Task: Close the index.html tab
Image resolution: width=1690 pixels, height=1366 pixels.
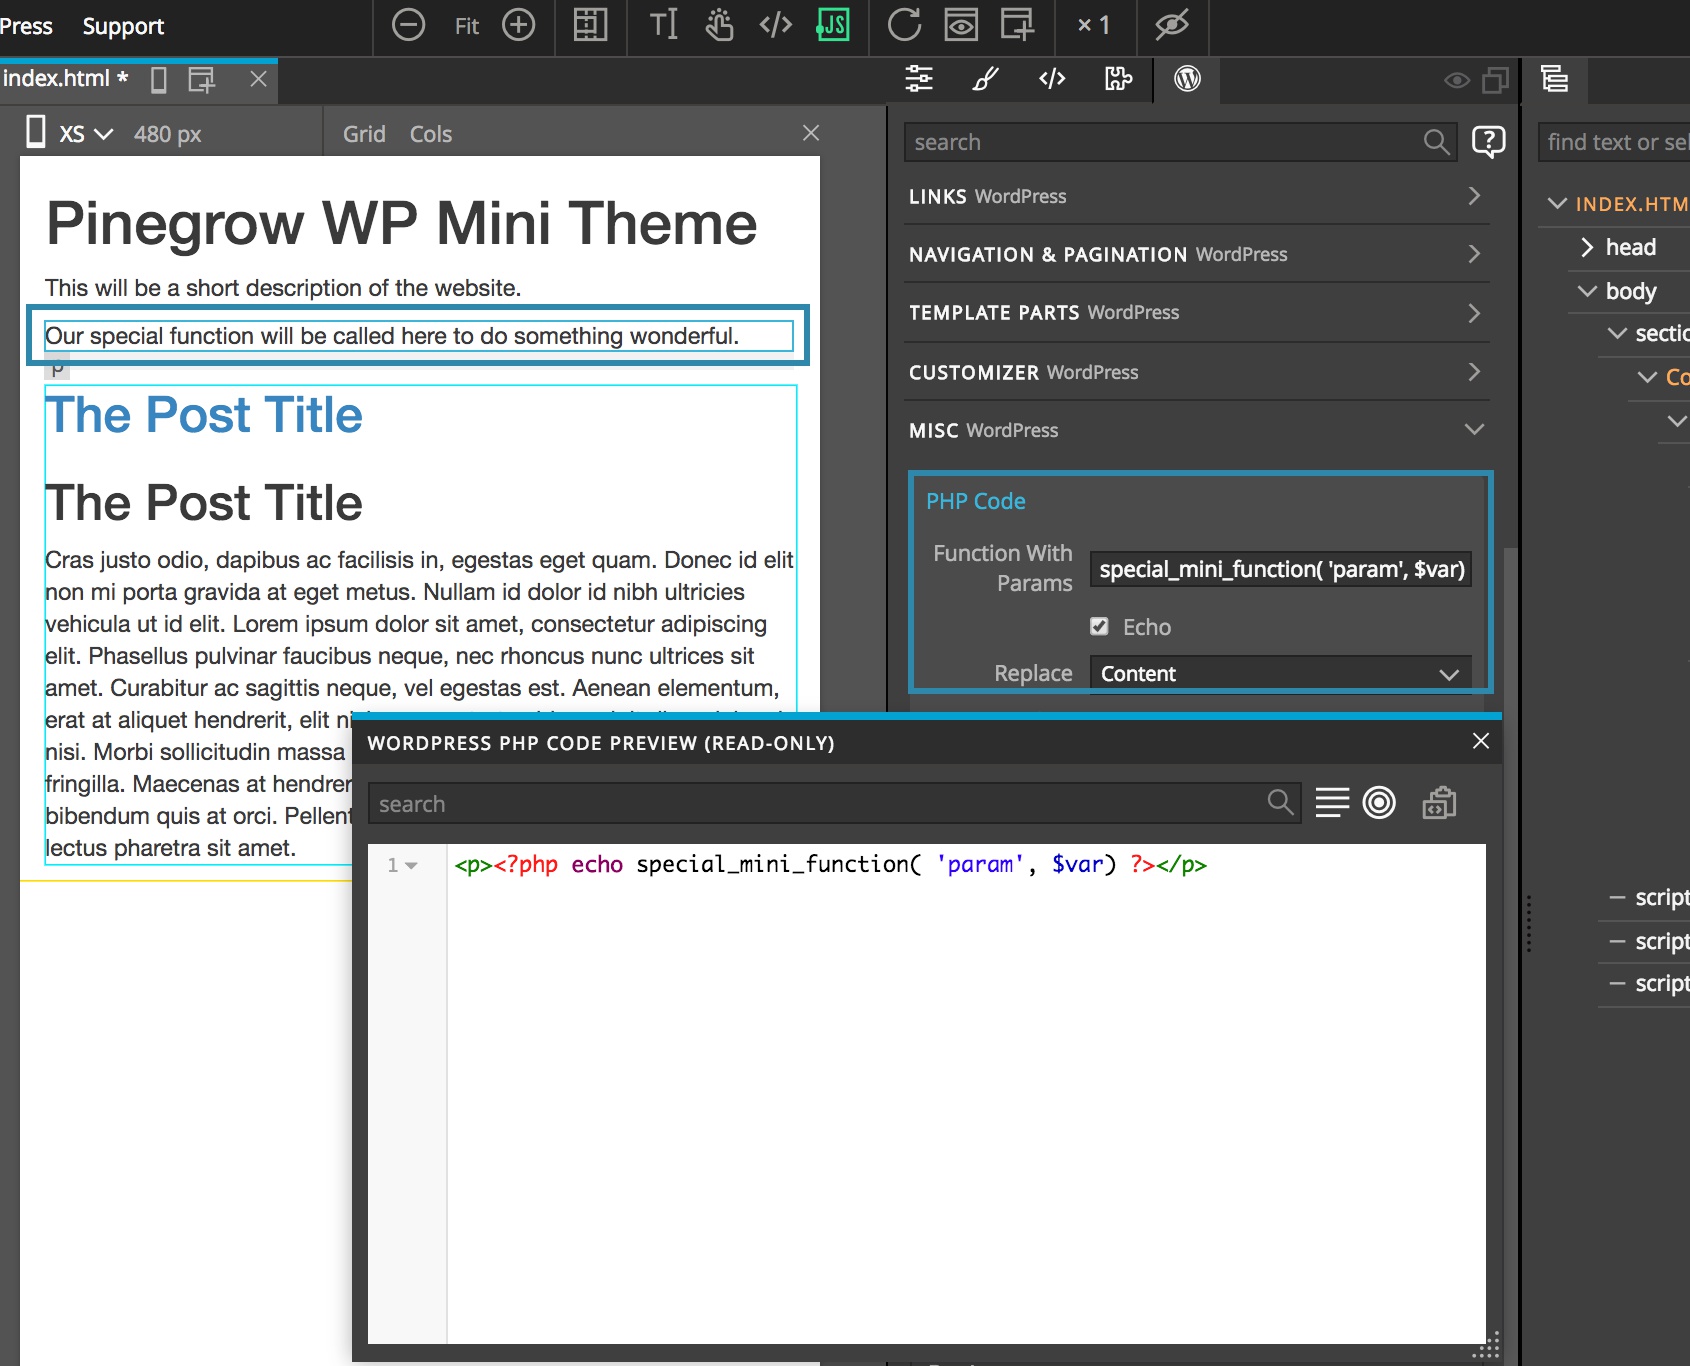Action: (x=258, y=79)
